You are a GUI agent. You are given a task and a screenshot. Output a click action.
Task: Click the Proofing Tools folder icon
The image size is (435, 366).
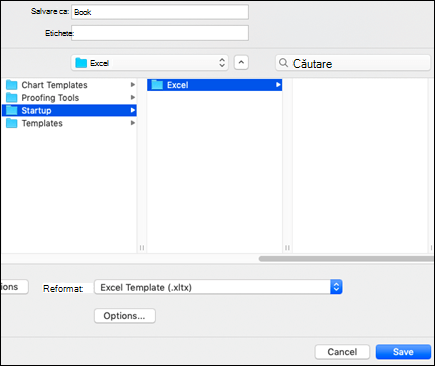pyautogui.click(x=12, y=97)
